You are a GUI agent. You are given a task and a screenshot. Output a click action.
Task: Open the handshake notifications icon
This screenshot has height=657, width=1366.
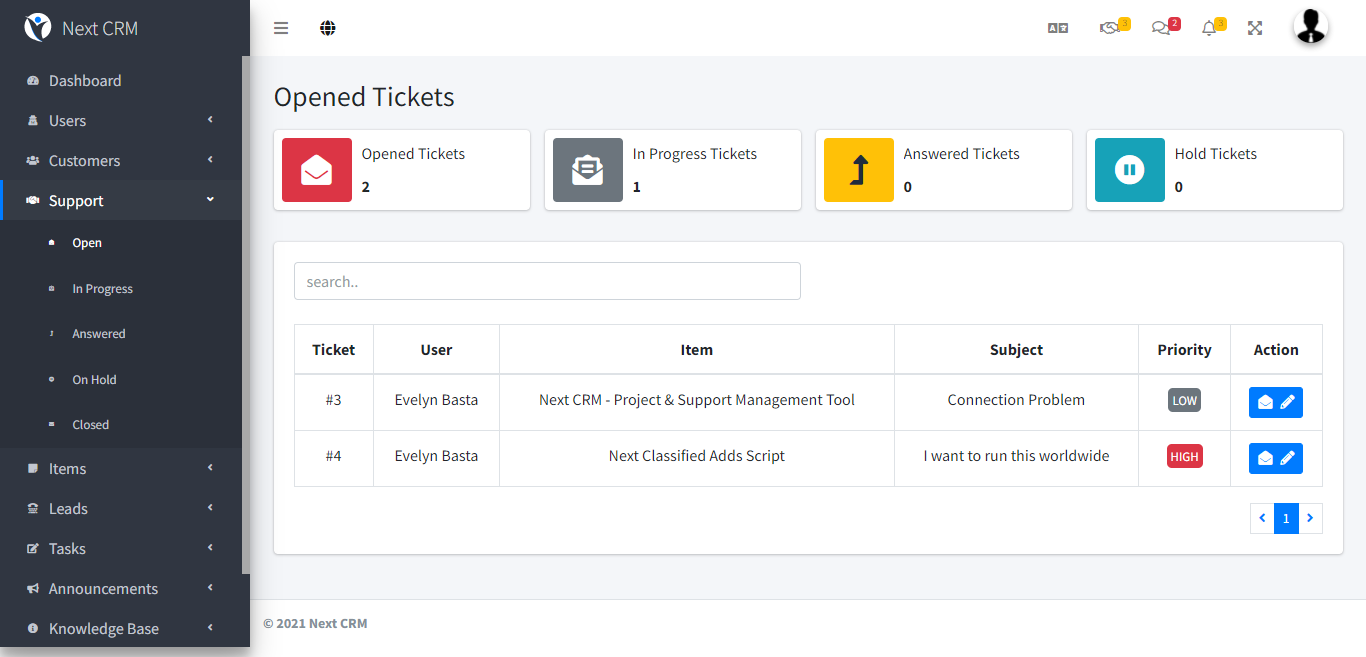(x=1109, y=28)
